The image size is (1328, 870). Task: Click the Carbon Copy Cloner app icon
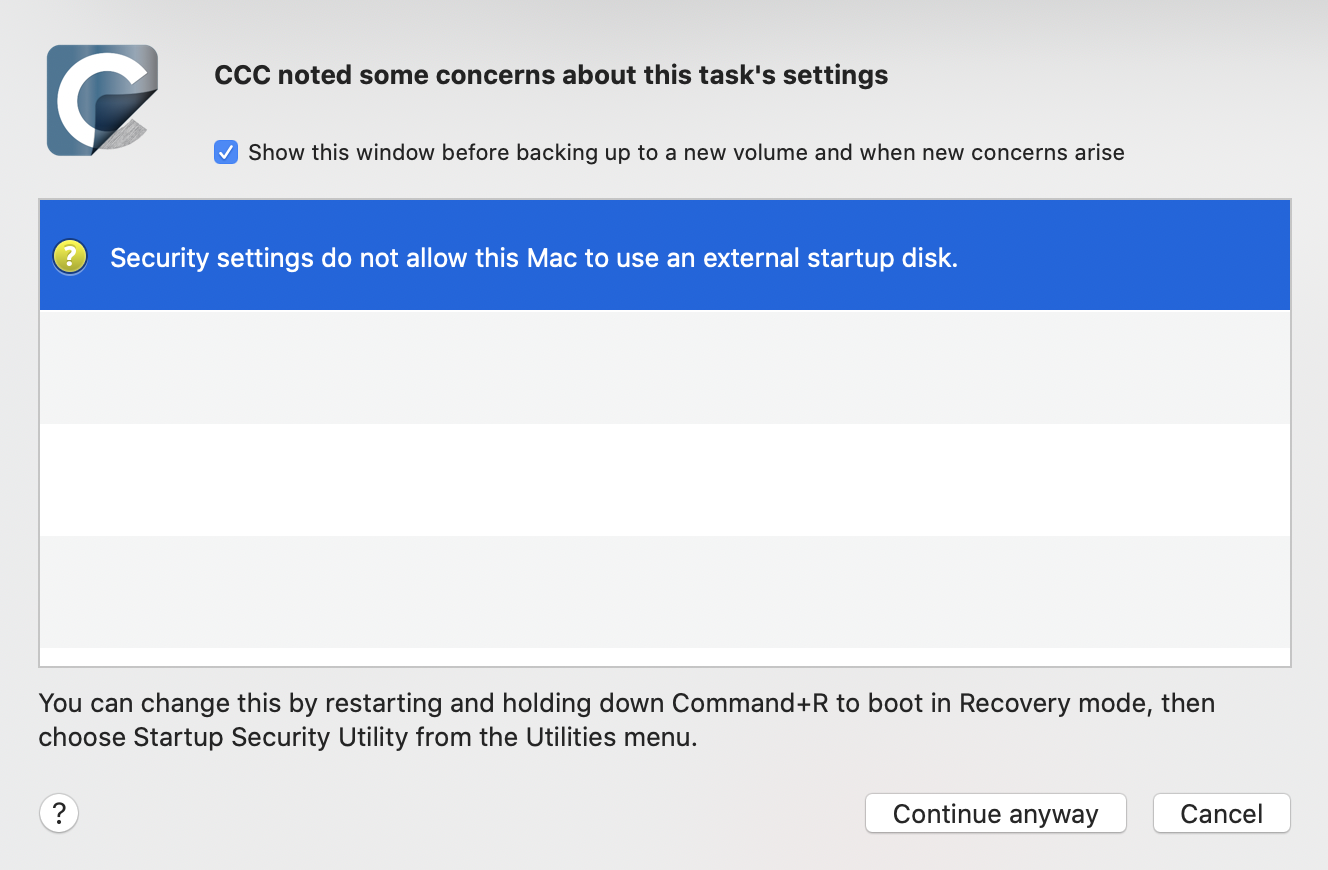coord(102,101)
